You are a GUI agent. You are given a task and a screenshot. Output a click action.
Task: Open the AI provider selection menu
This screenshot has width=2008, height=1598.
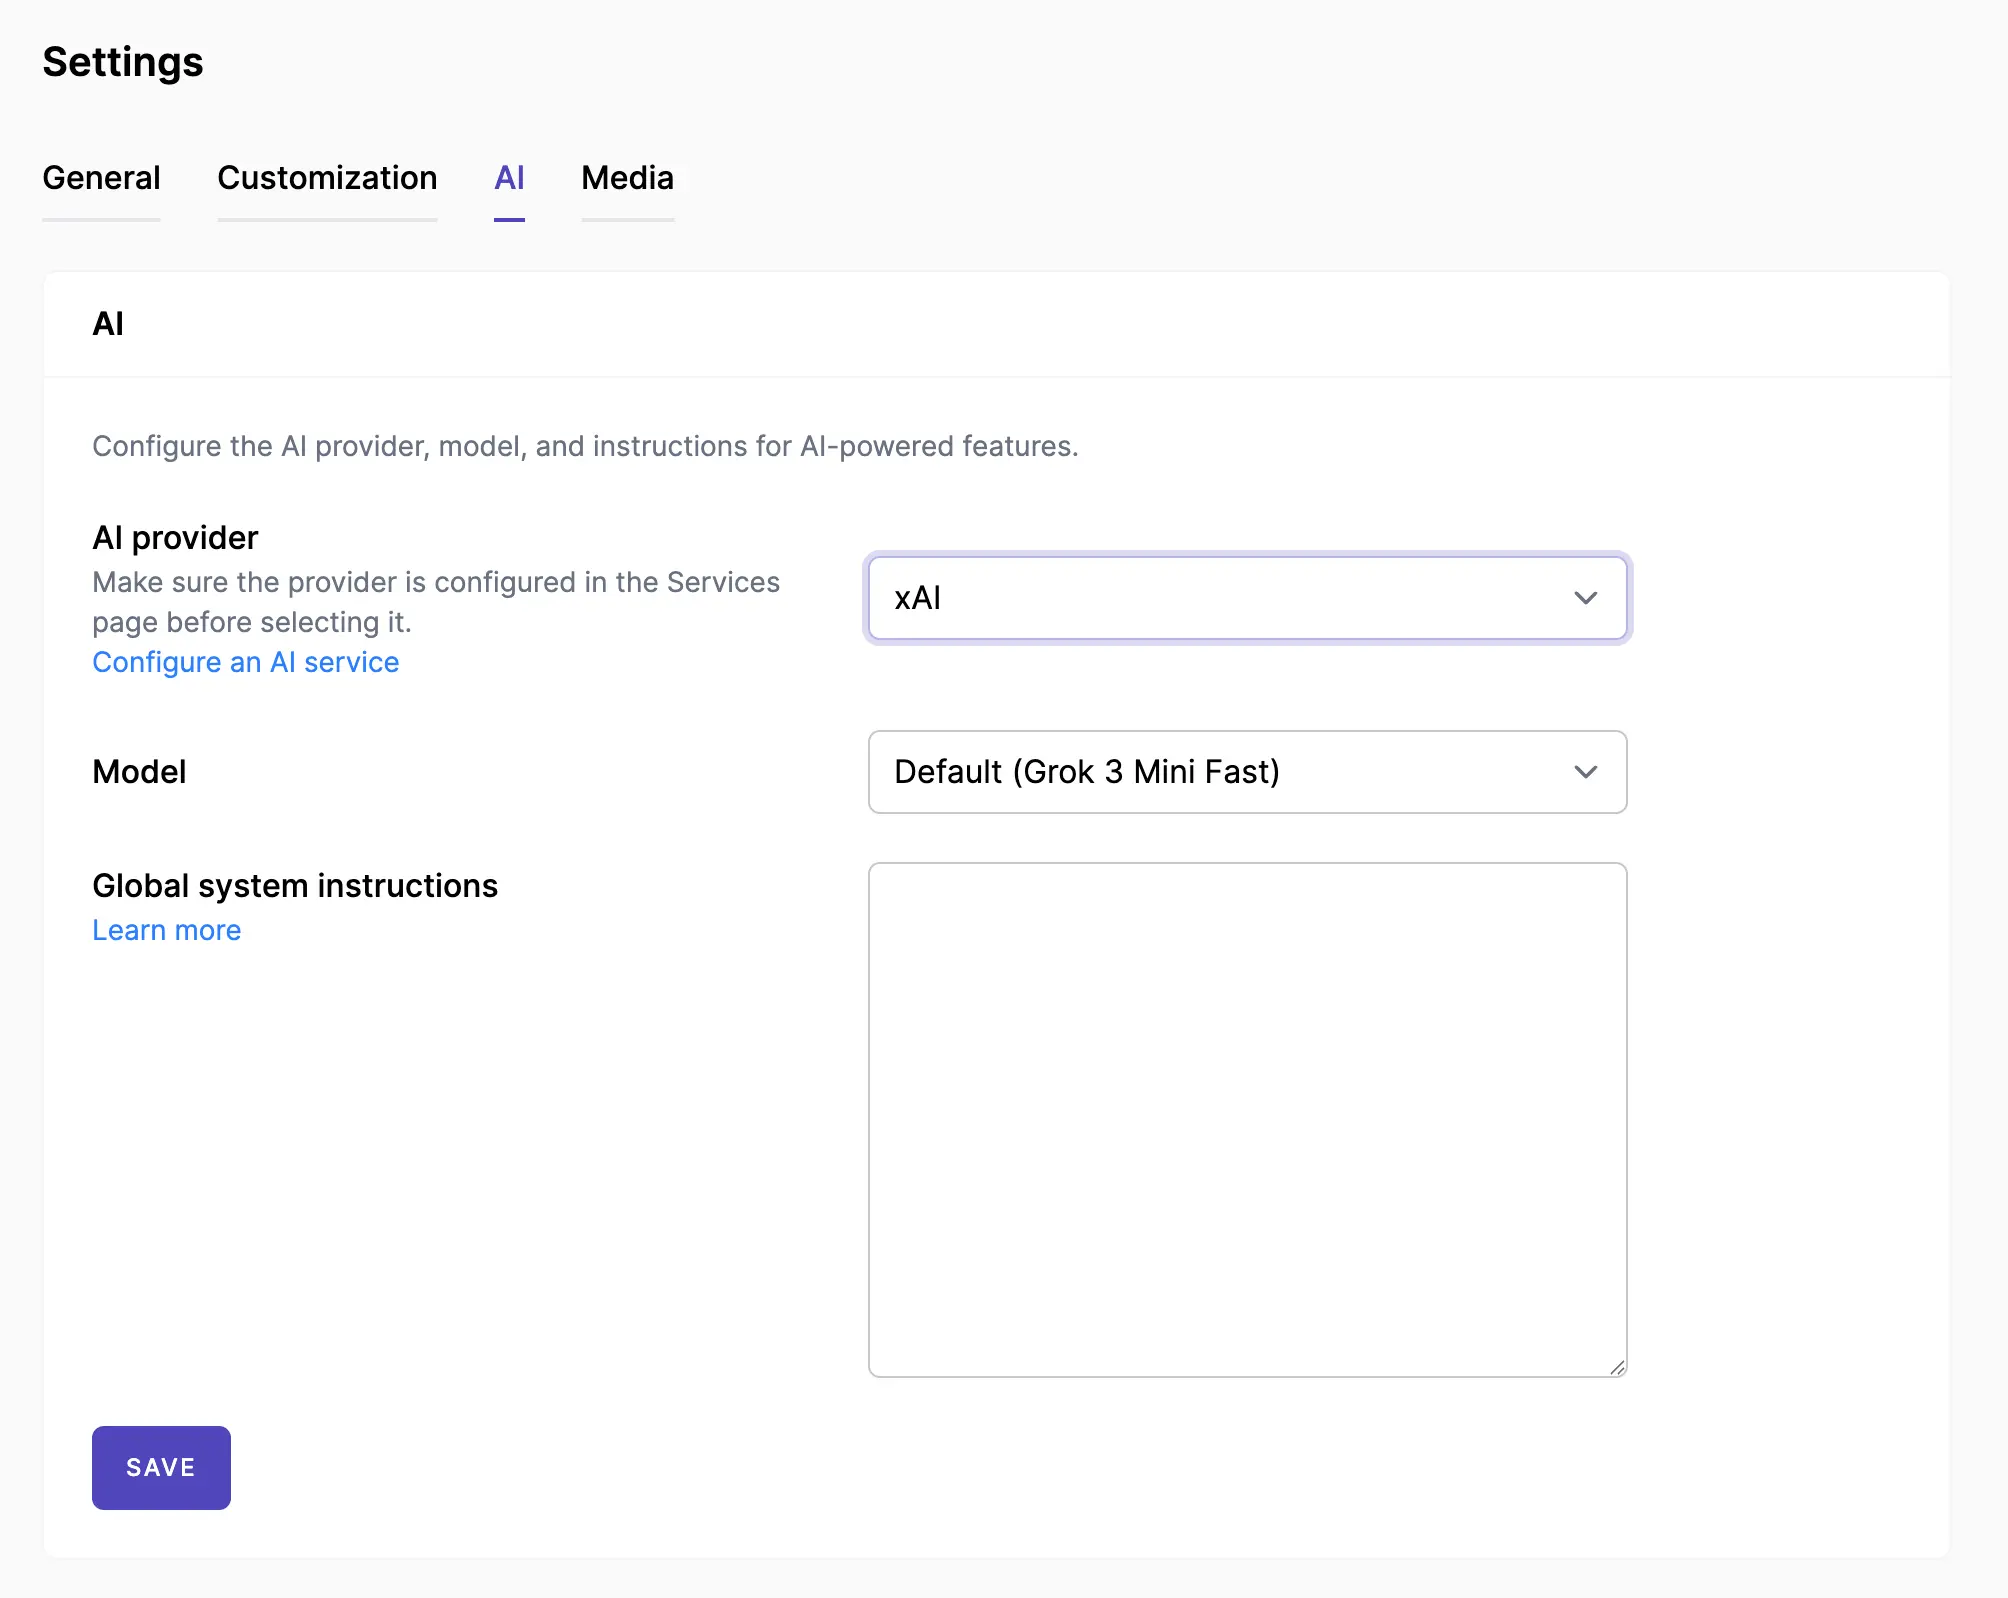coord(1246,598)
